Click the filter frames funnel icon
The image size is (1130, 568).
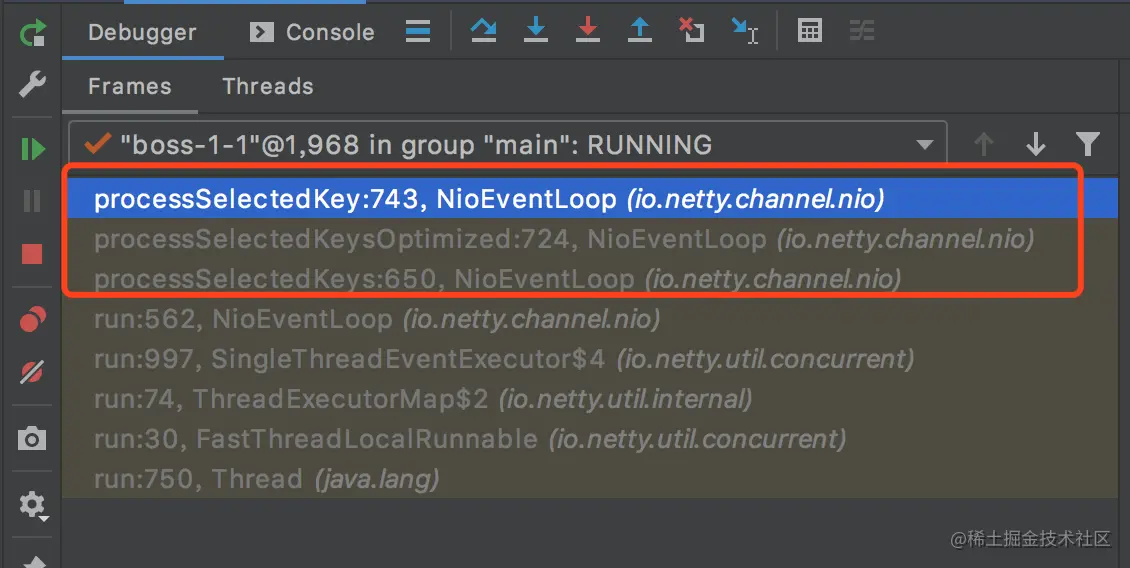[1087, 145]
